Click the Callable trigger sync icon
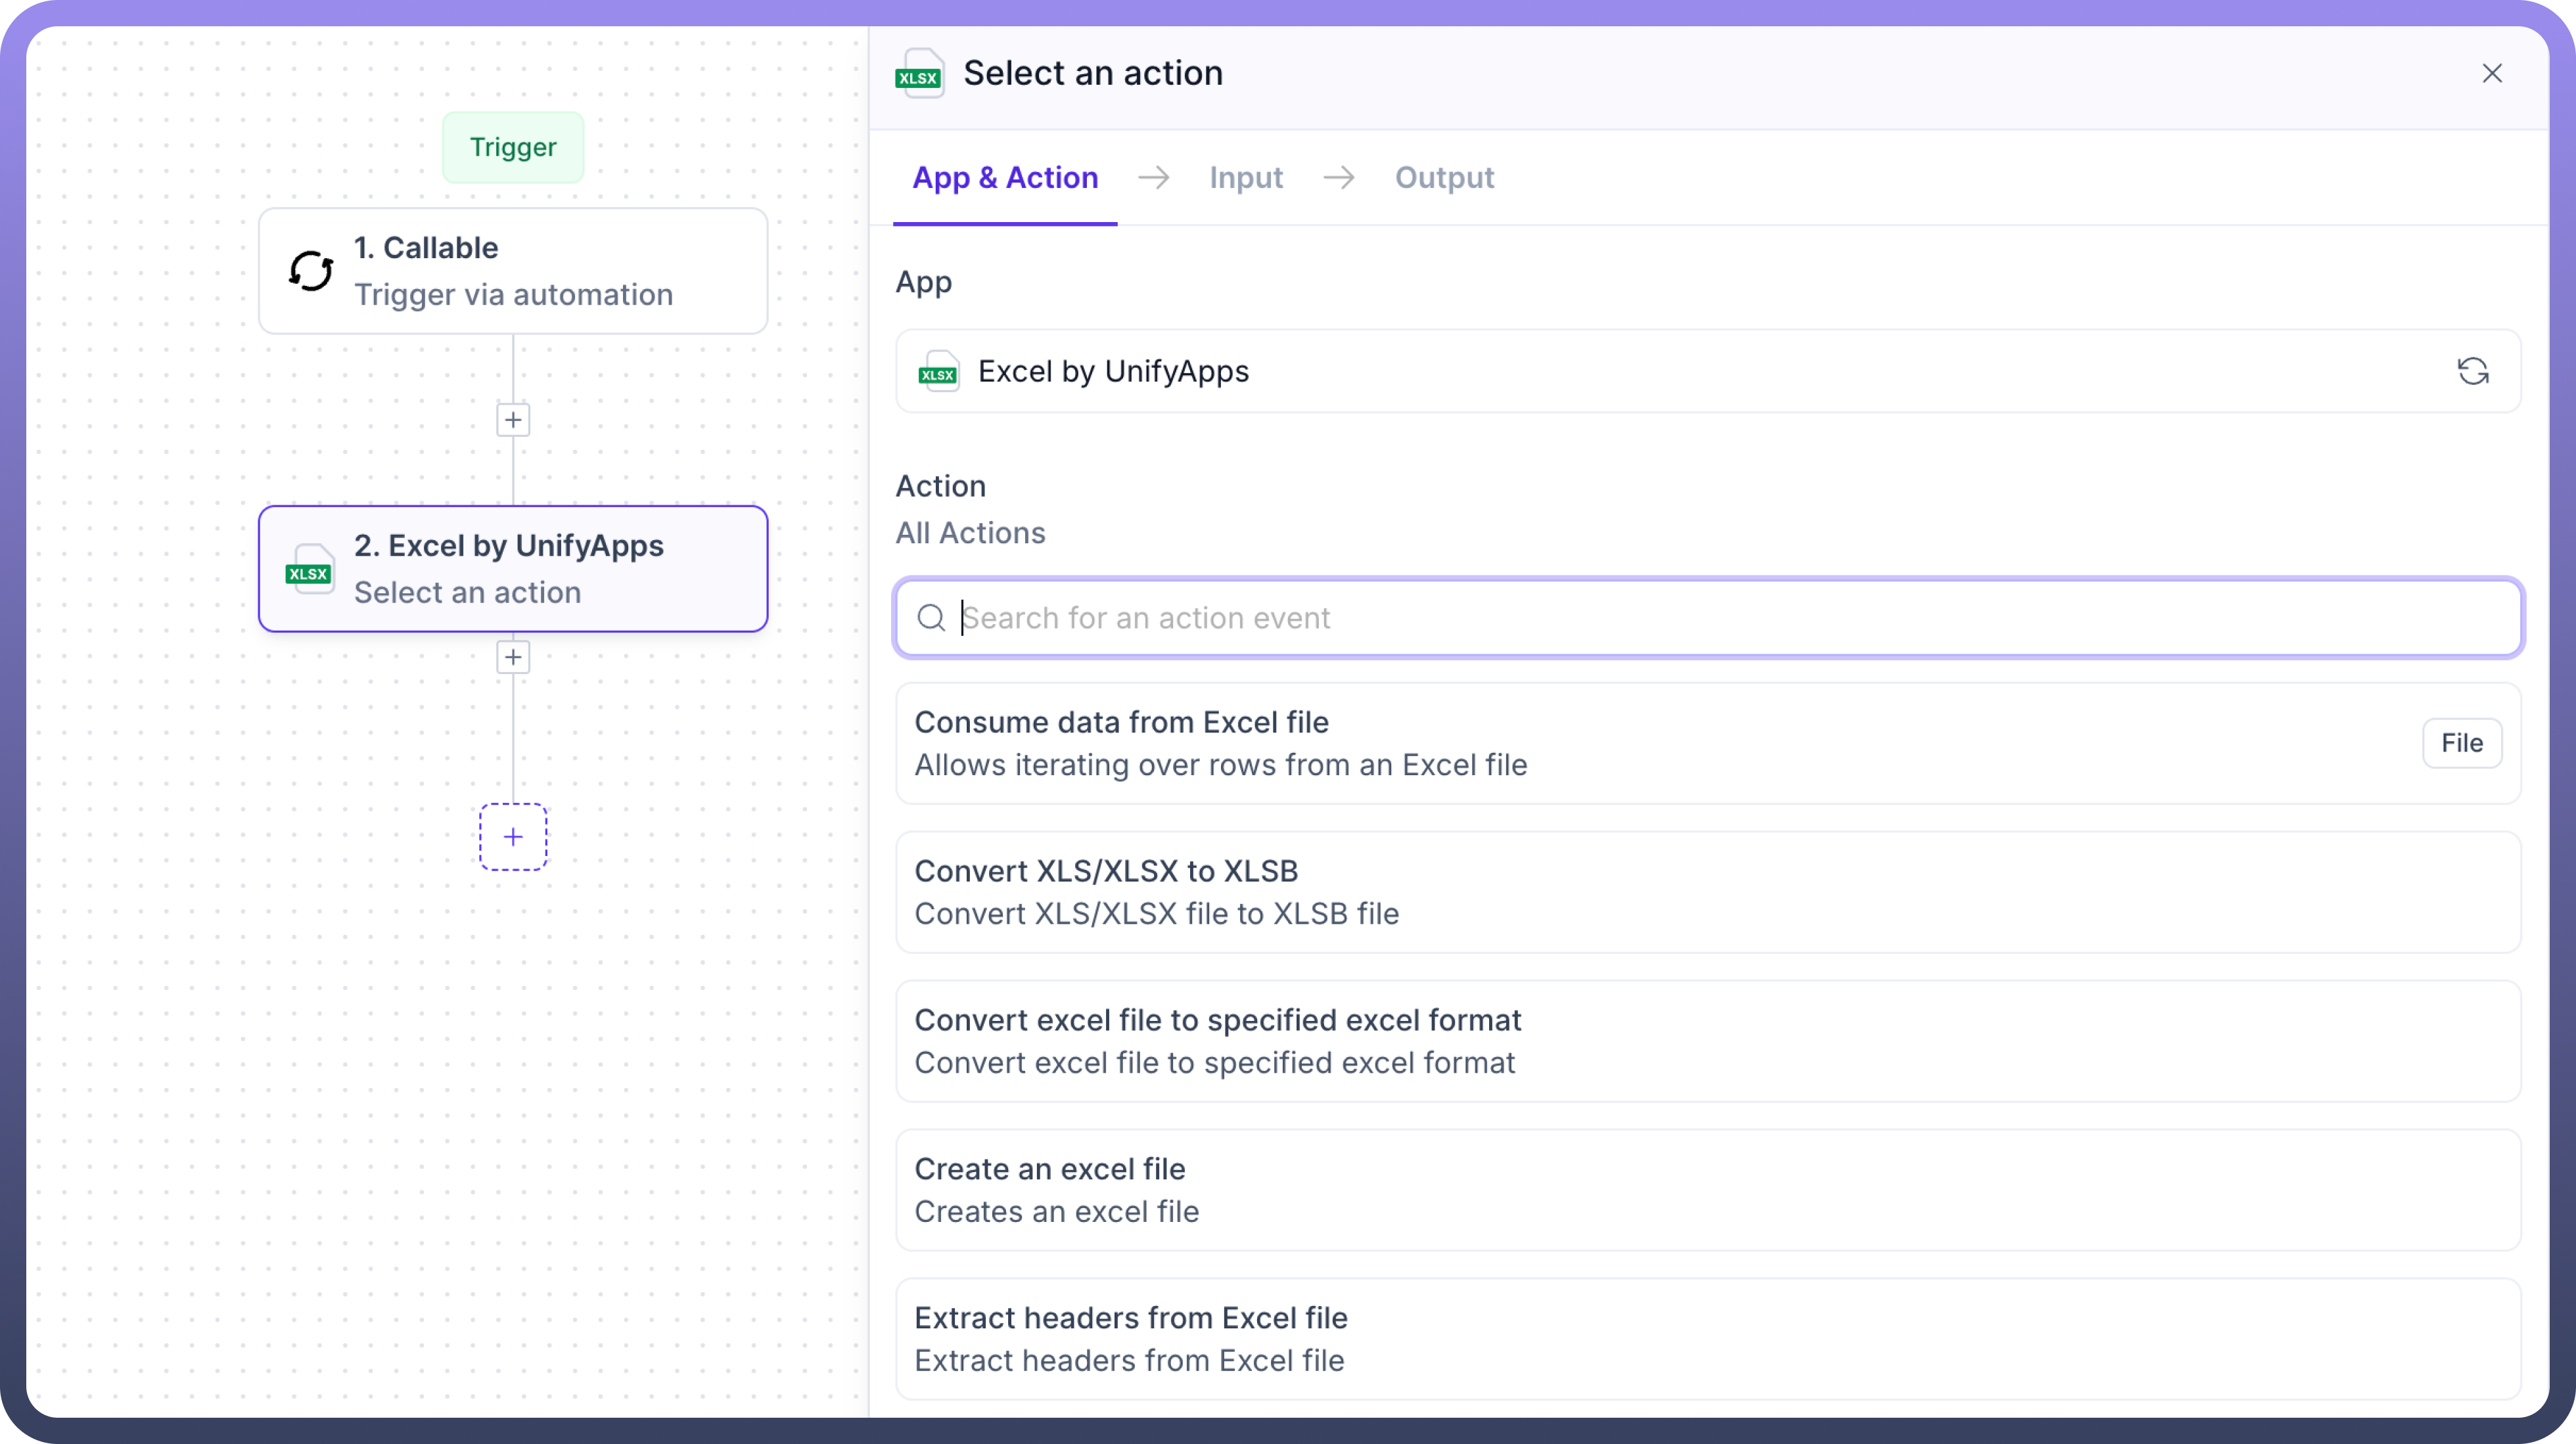This screenshot has width=2576, height=1444. pos(311,271)
